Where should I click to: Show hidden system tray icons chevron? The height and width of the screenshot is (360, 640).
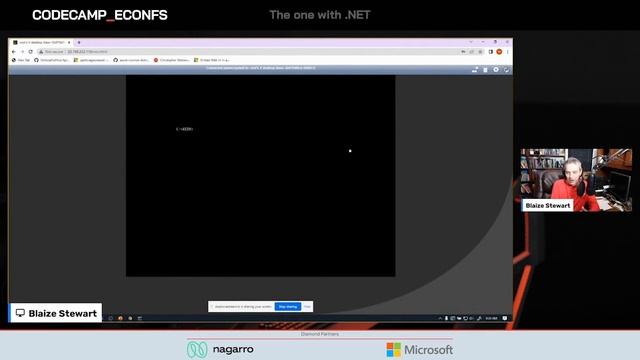coord(440,318)
